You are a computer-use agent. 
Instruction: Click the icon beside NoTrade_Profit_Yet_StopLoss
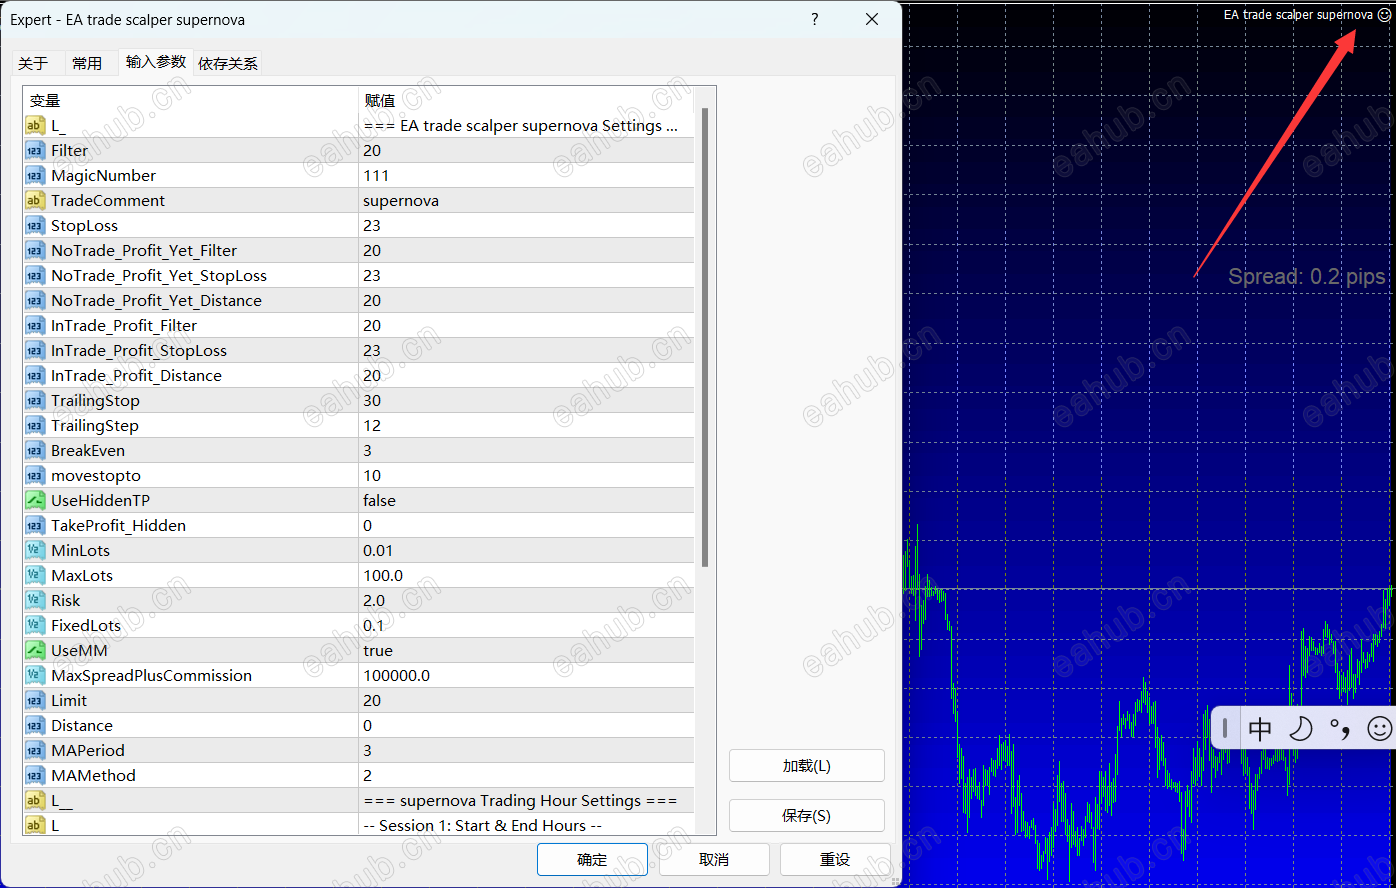click(35, 275)
